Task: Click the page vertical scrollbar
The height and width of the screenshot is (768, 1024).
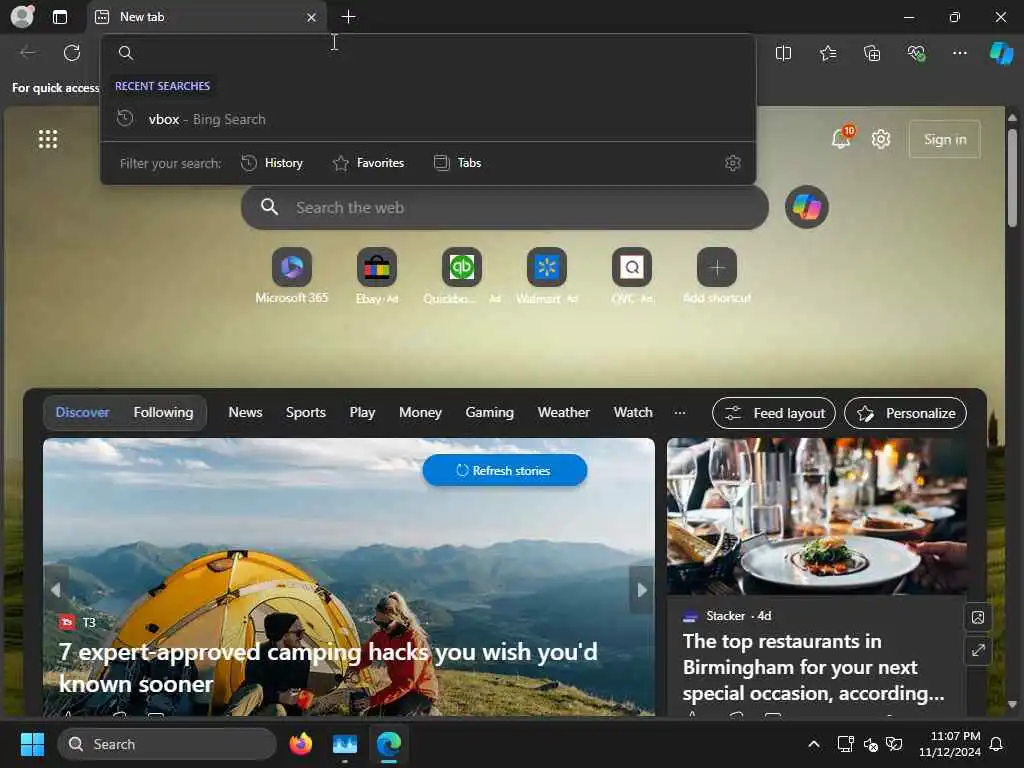Action: pyautogui.click(x=1012, y=178)
